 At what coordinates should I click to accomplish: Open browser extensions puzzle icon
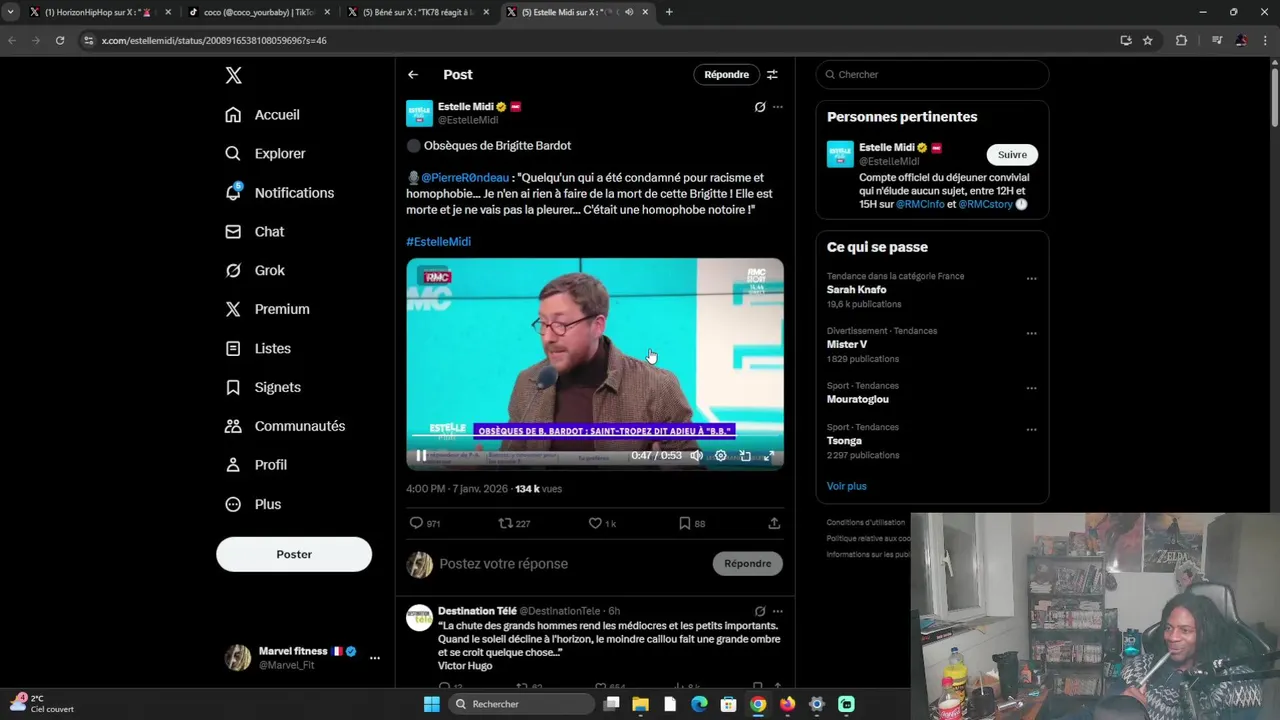pyautogui.click(x=1181, y=40)
